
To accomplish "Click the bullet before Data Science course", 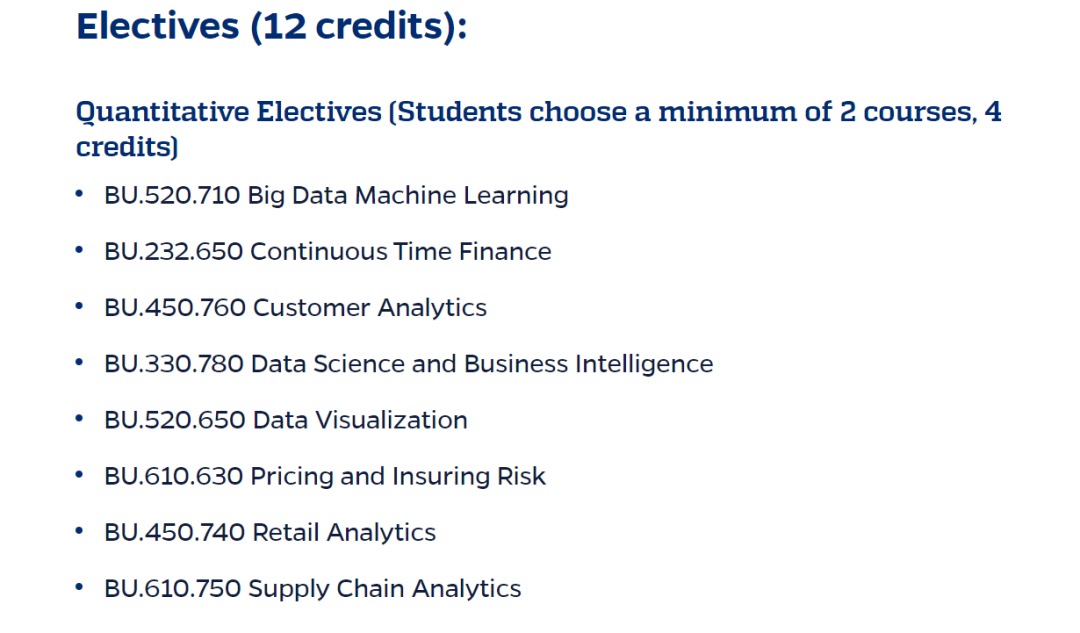I will 79,362.
